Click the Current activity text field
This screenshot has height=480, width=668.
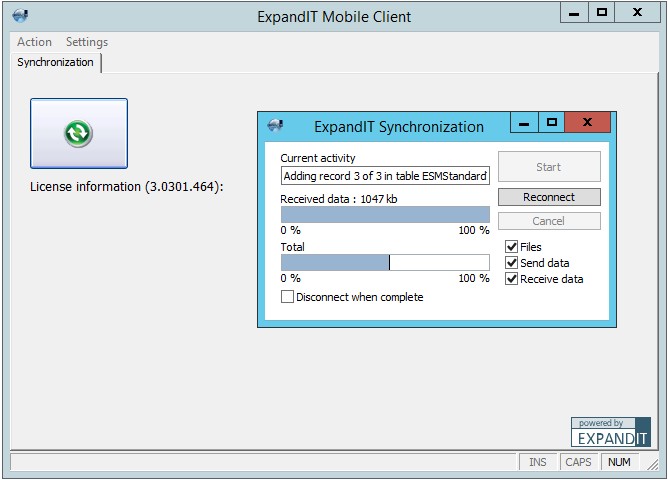point(385,176)
